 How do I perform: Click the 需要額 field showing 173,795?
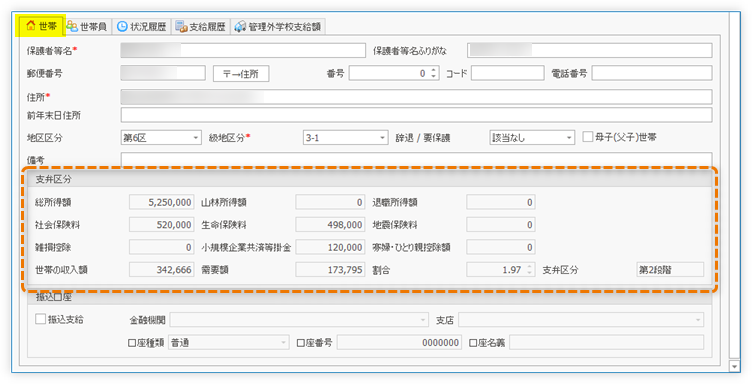click(x=330, y=270)
